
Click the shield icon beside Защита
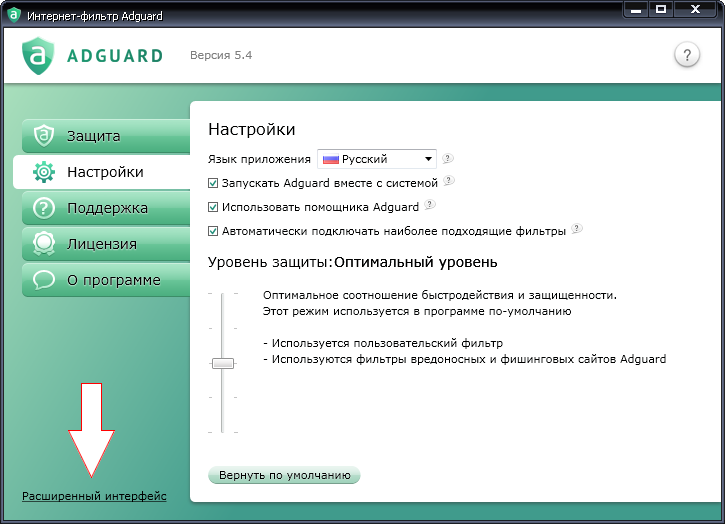click(x=44, y=136)
